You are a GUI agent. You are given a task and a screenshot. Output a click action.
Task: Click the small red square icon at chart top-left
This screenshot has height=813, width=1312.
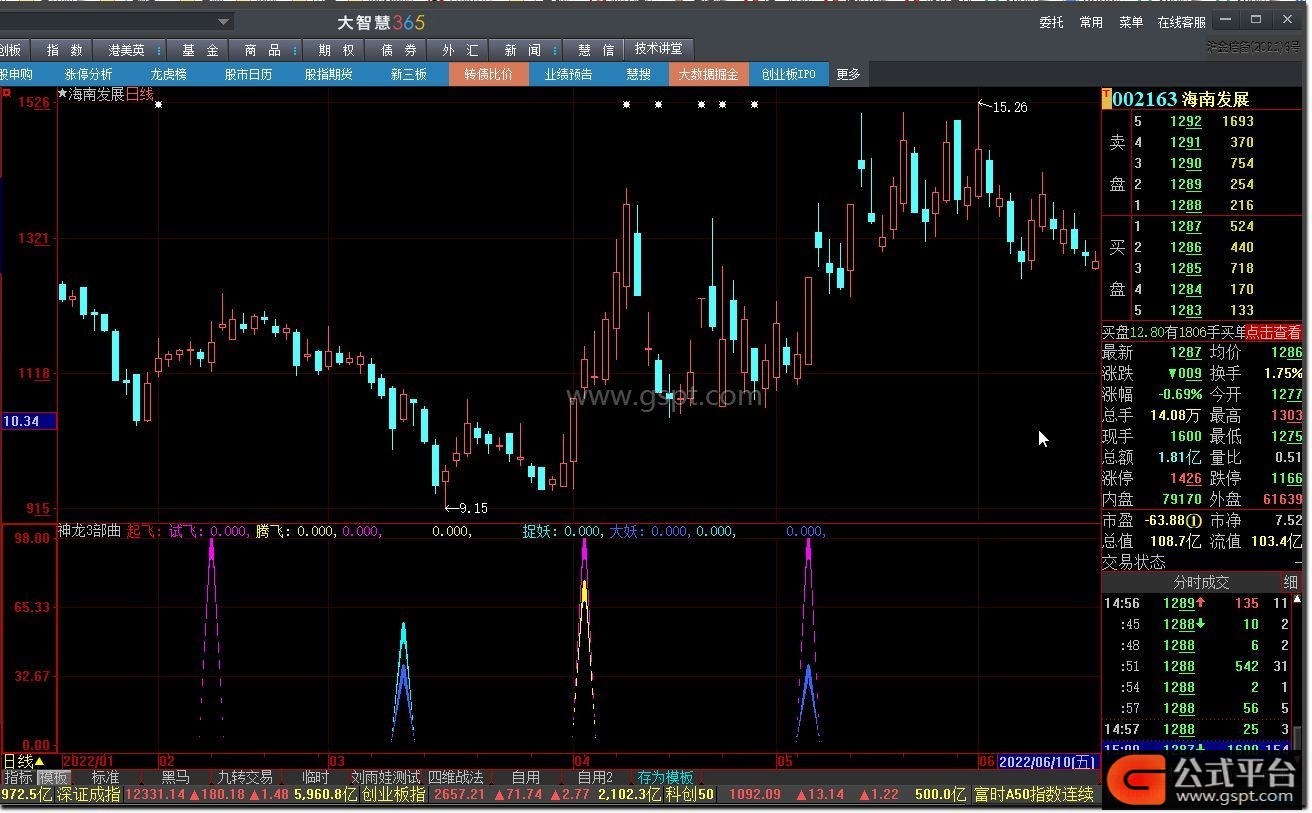tap(6, 93)
